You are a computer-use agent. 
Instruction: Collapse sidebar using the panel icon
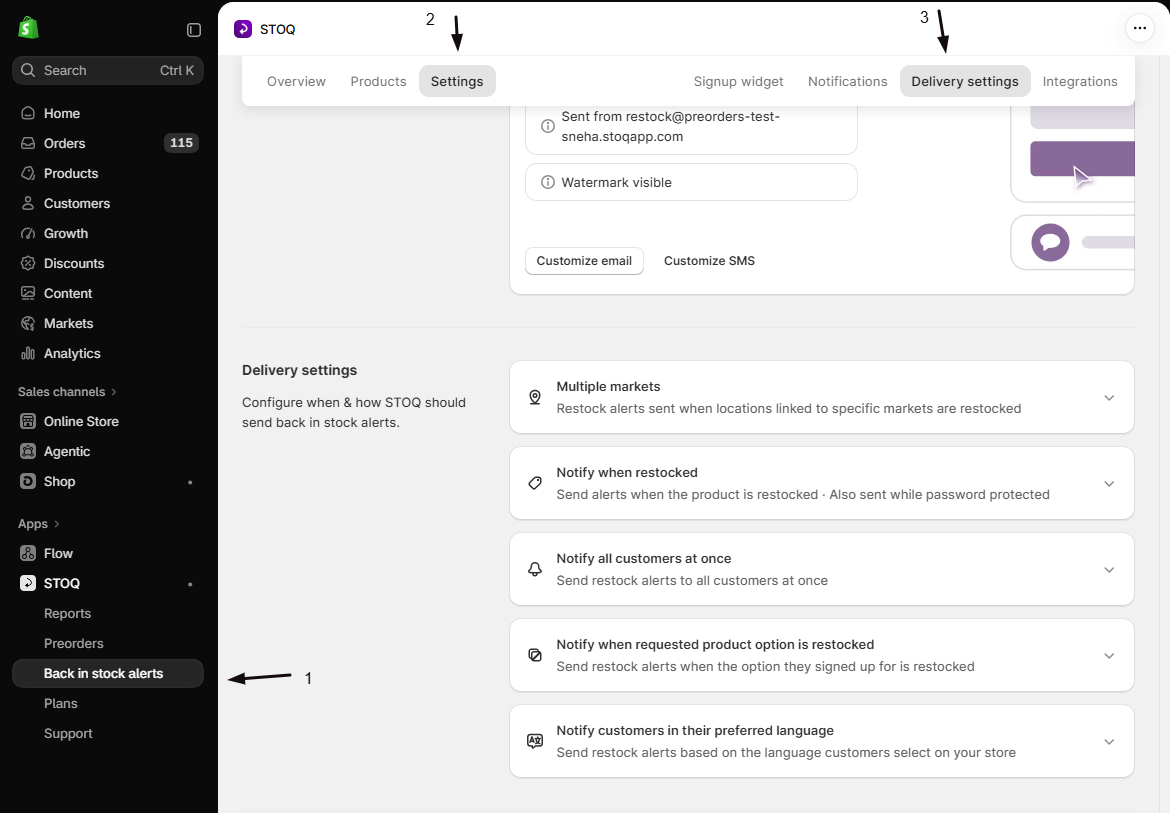[x=194, y=30]
